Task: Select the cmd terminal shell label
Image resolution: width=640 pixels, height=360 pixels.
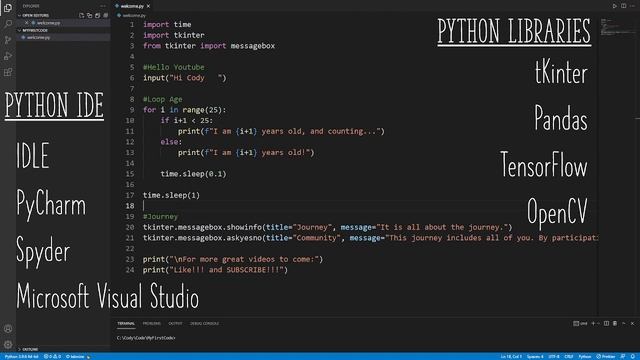Action: point(580,323)
